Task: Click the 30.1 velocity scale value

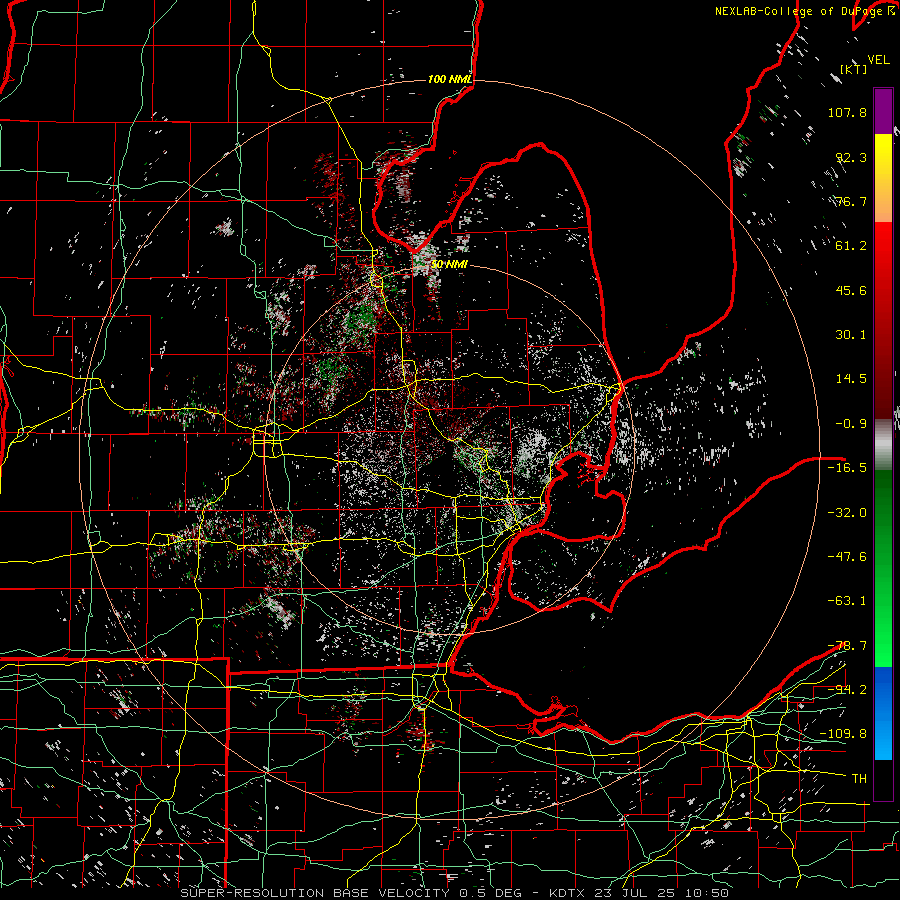Action: tap(851, 335)
